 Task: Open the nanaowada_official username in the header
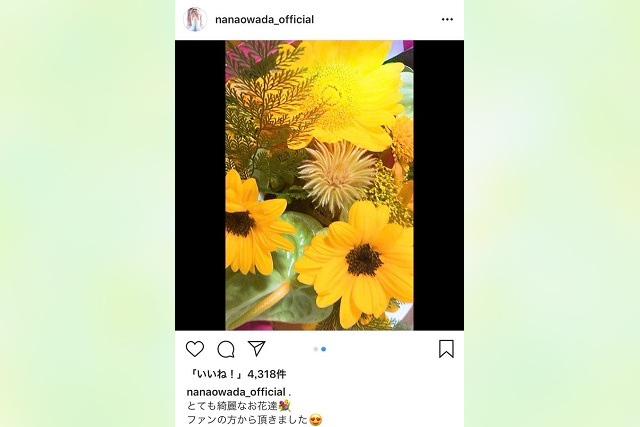click(x=264, y=20)
